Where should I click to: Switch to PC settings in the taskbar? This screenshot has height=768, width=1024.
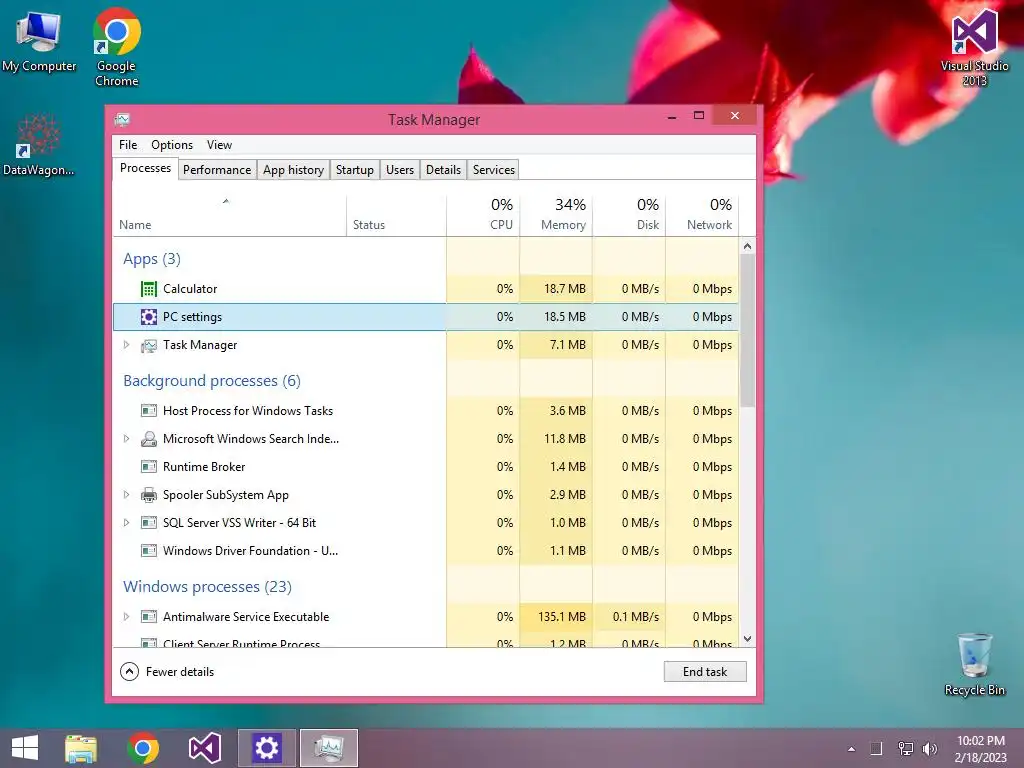[266, 748]
